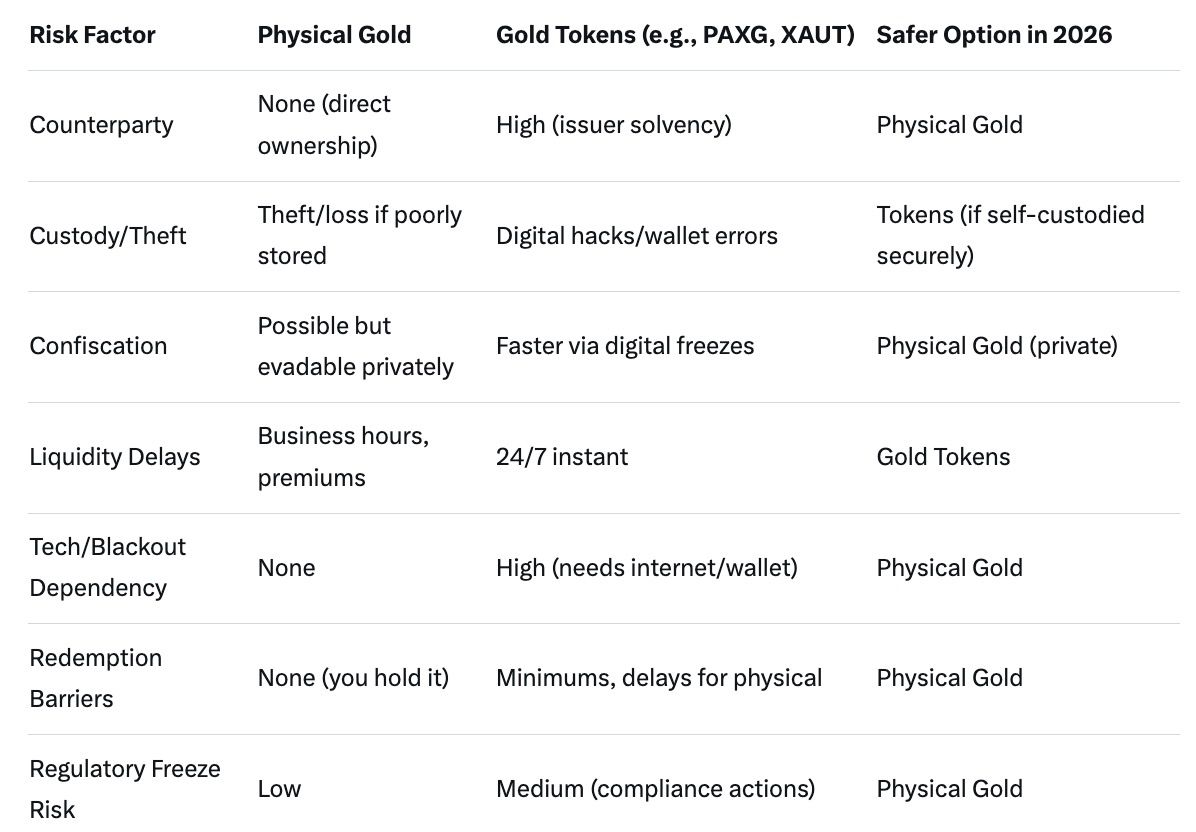Select the Confiscation row label
The image size is (1196, 832).
pyautogui.click(x=98, y=346)
